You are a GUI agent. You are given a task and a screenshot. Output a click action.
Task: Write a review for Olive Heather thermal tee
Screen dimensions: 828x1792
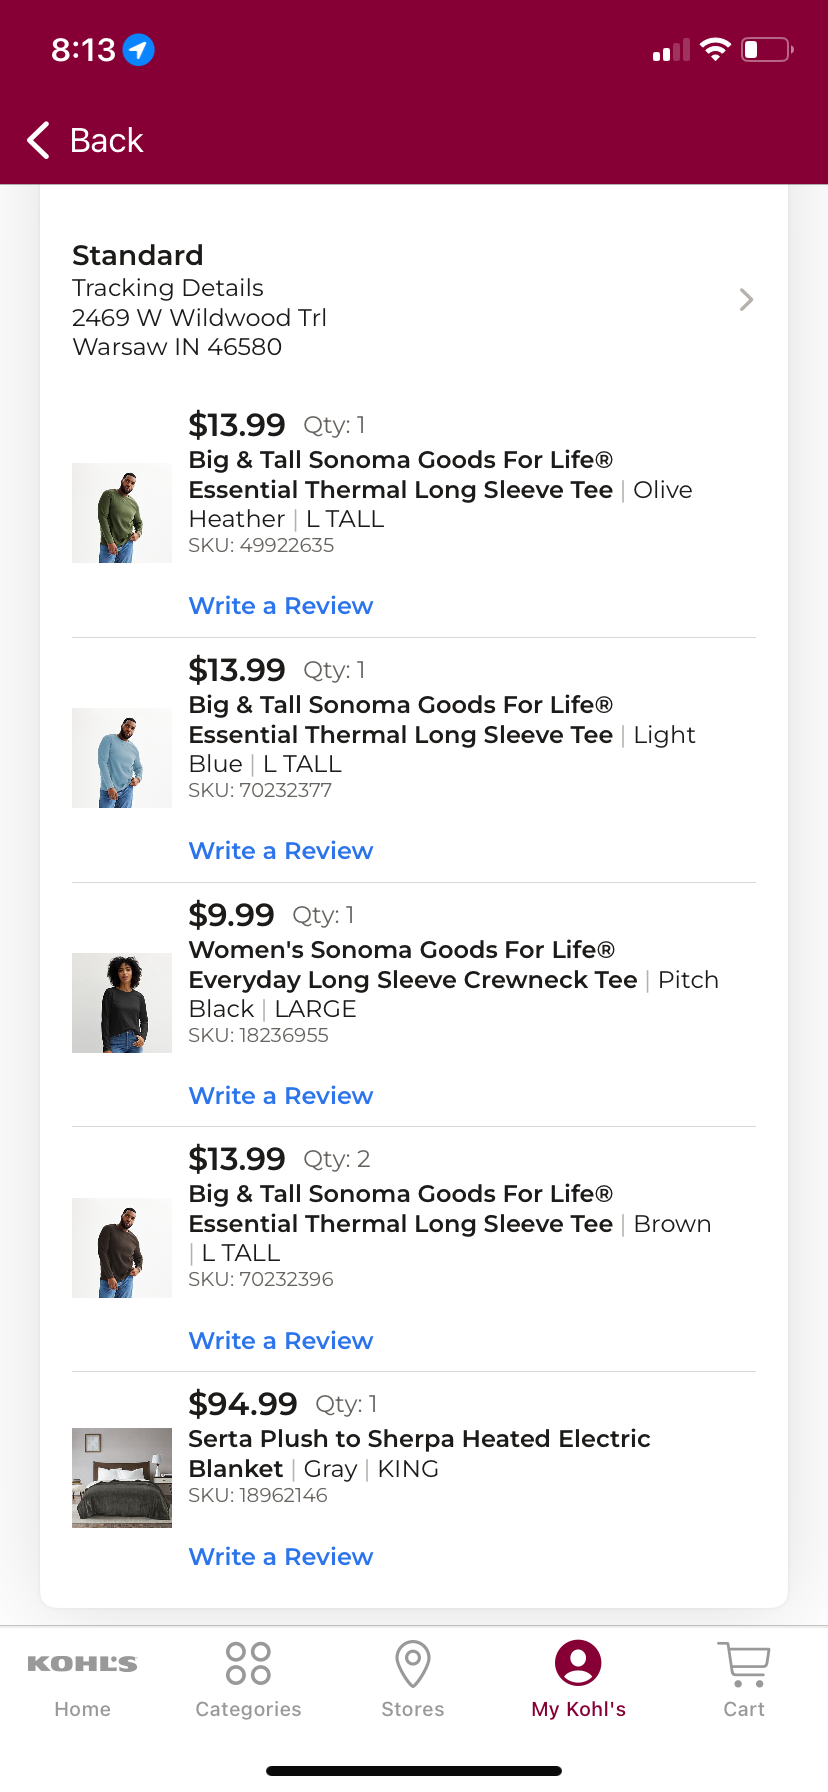pos(281,606)
